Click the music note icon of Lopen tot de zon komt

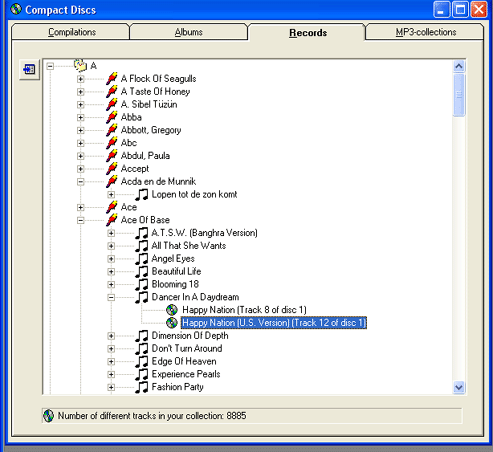click(142, 194)
